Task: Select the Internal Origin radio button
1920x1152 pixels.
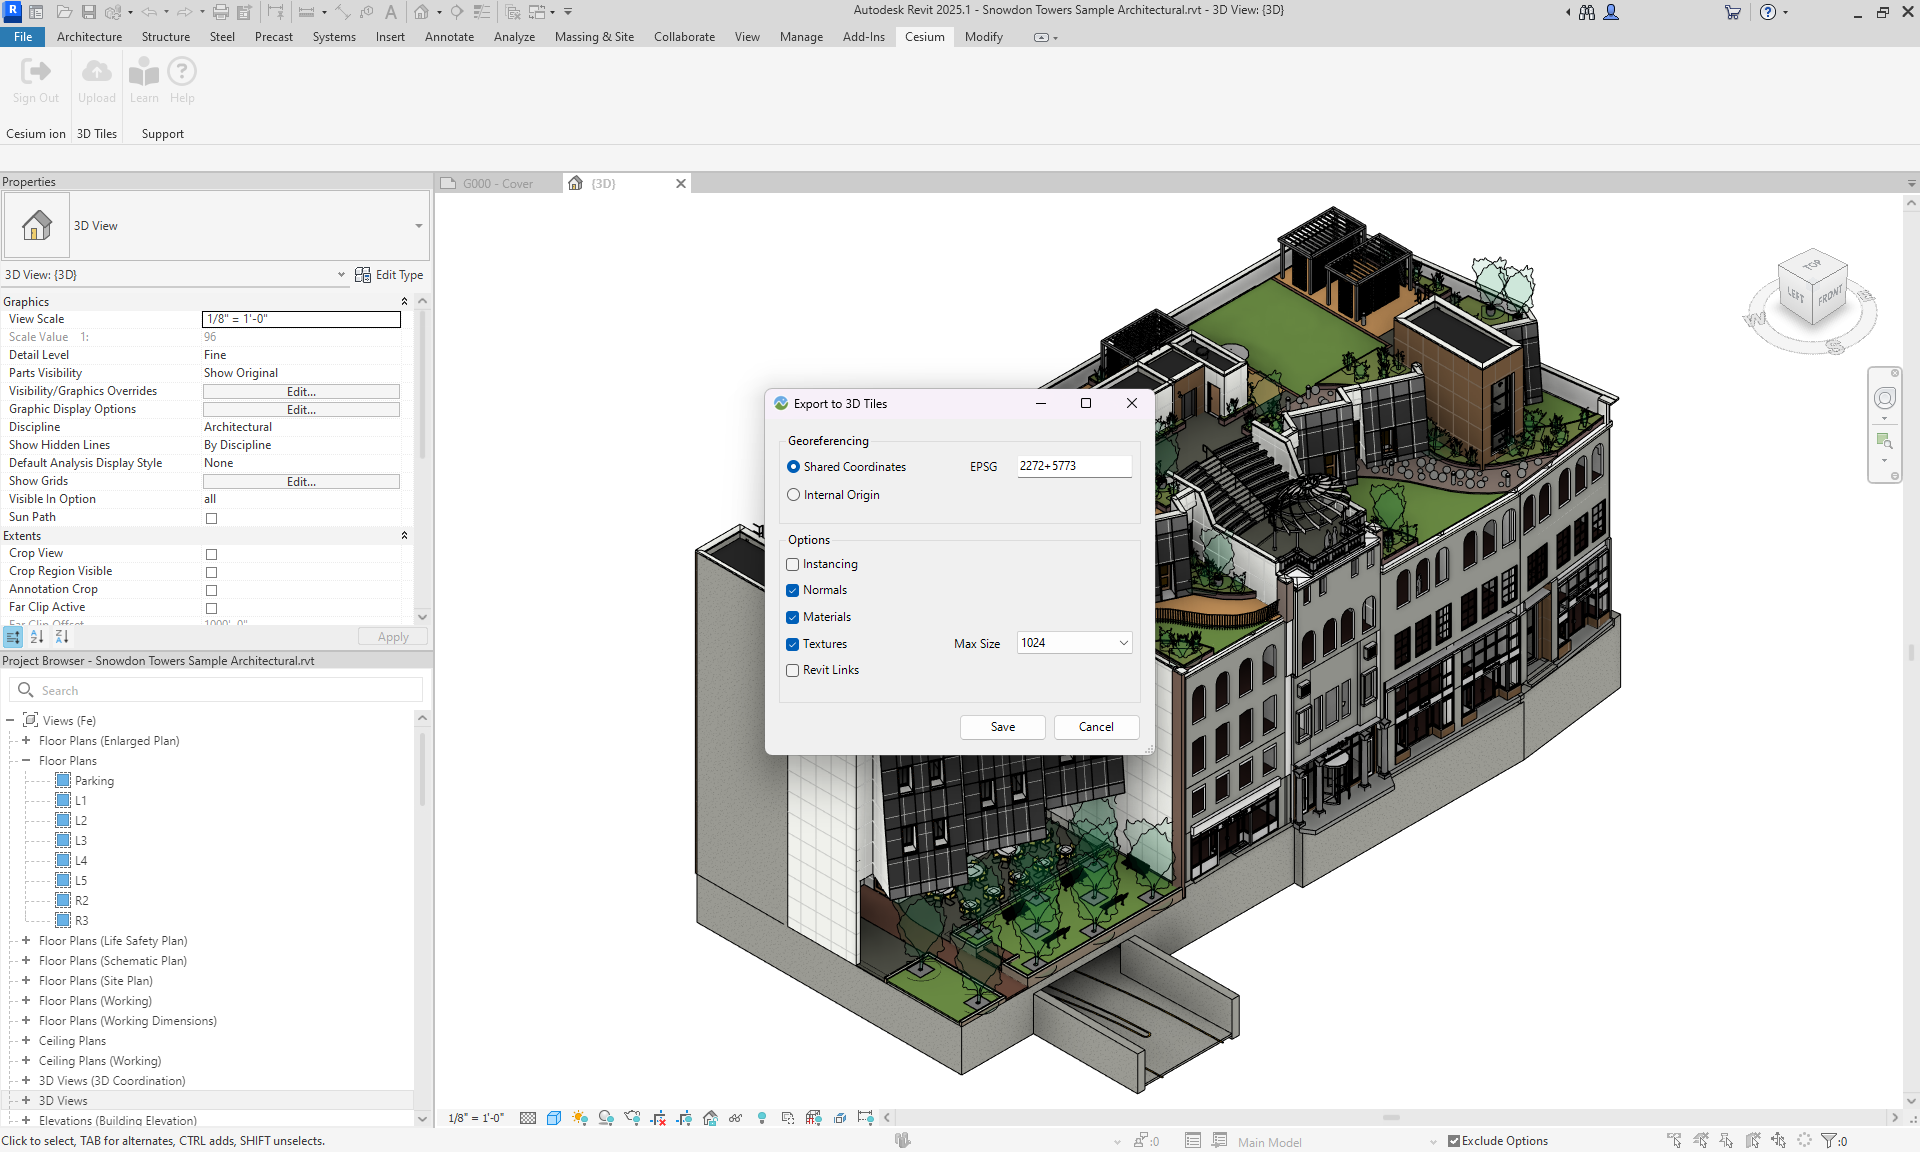Action: [794, 495]
